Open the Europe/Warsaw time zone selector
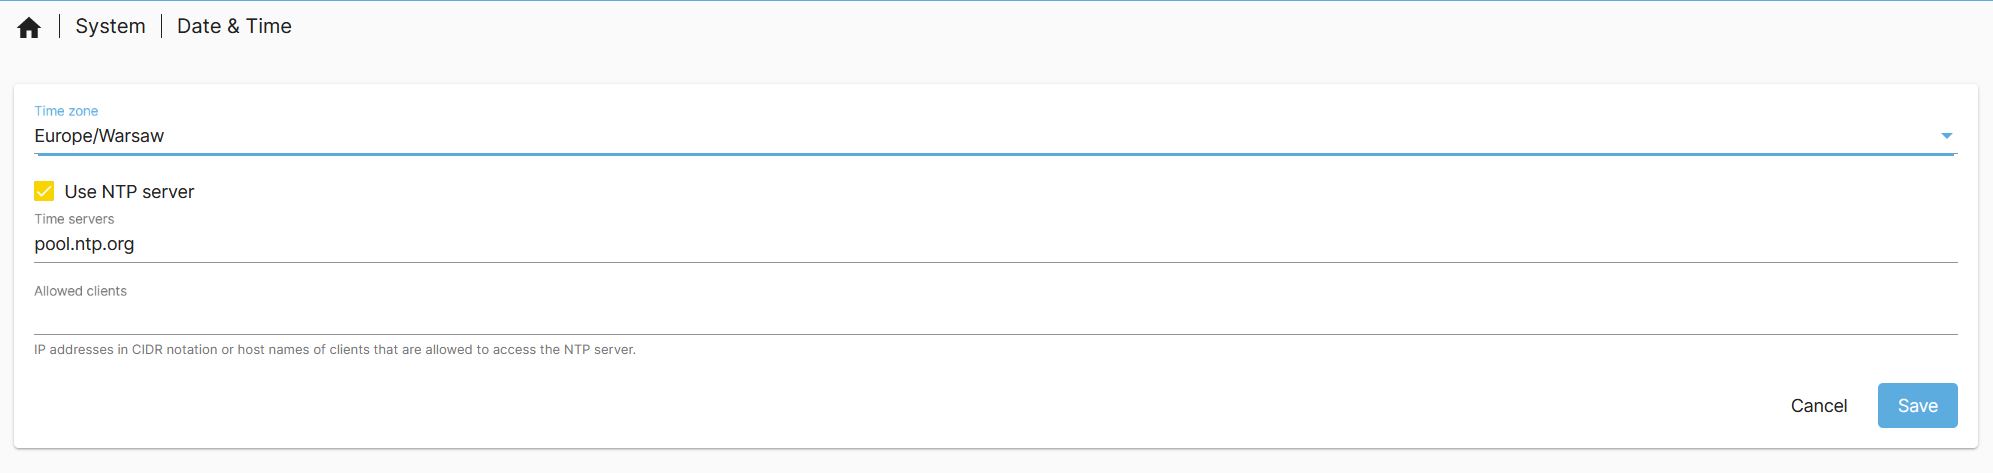Viewport: 1993px width, 473px height. 995,136
